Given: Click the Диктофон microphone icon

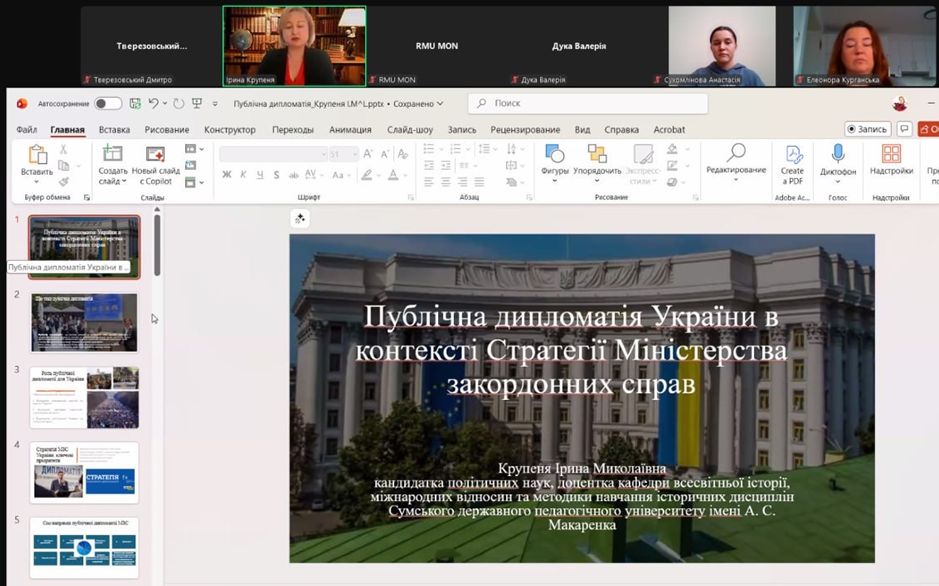Looking at the screenshot, I should 838,154.
